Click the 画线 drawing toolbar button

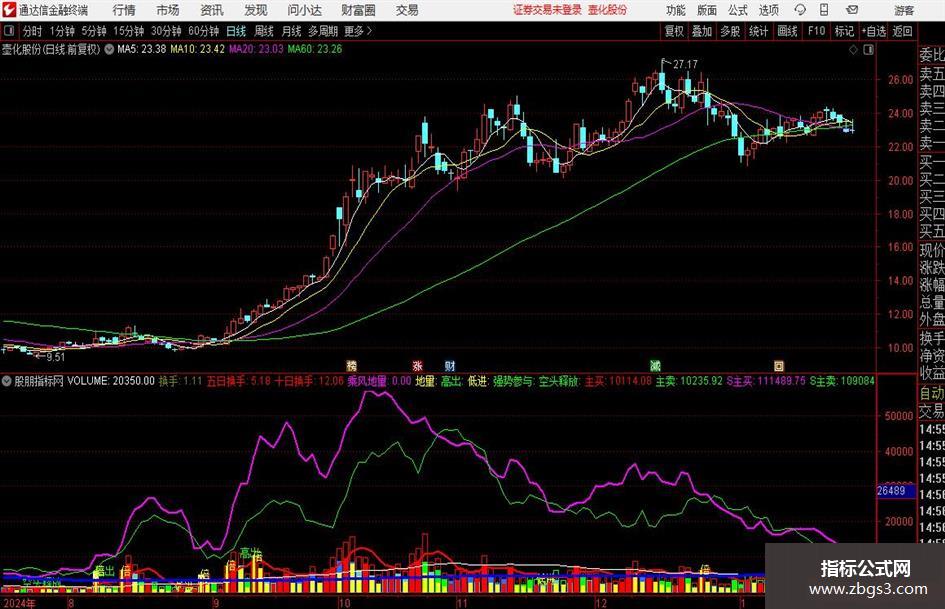click(x=787, y=31)
